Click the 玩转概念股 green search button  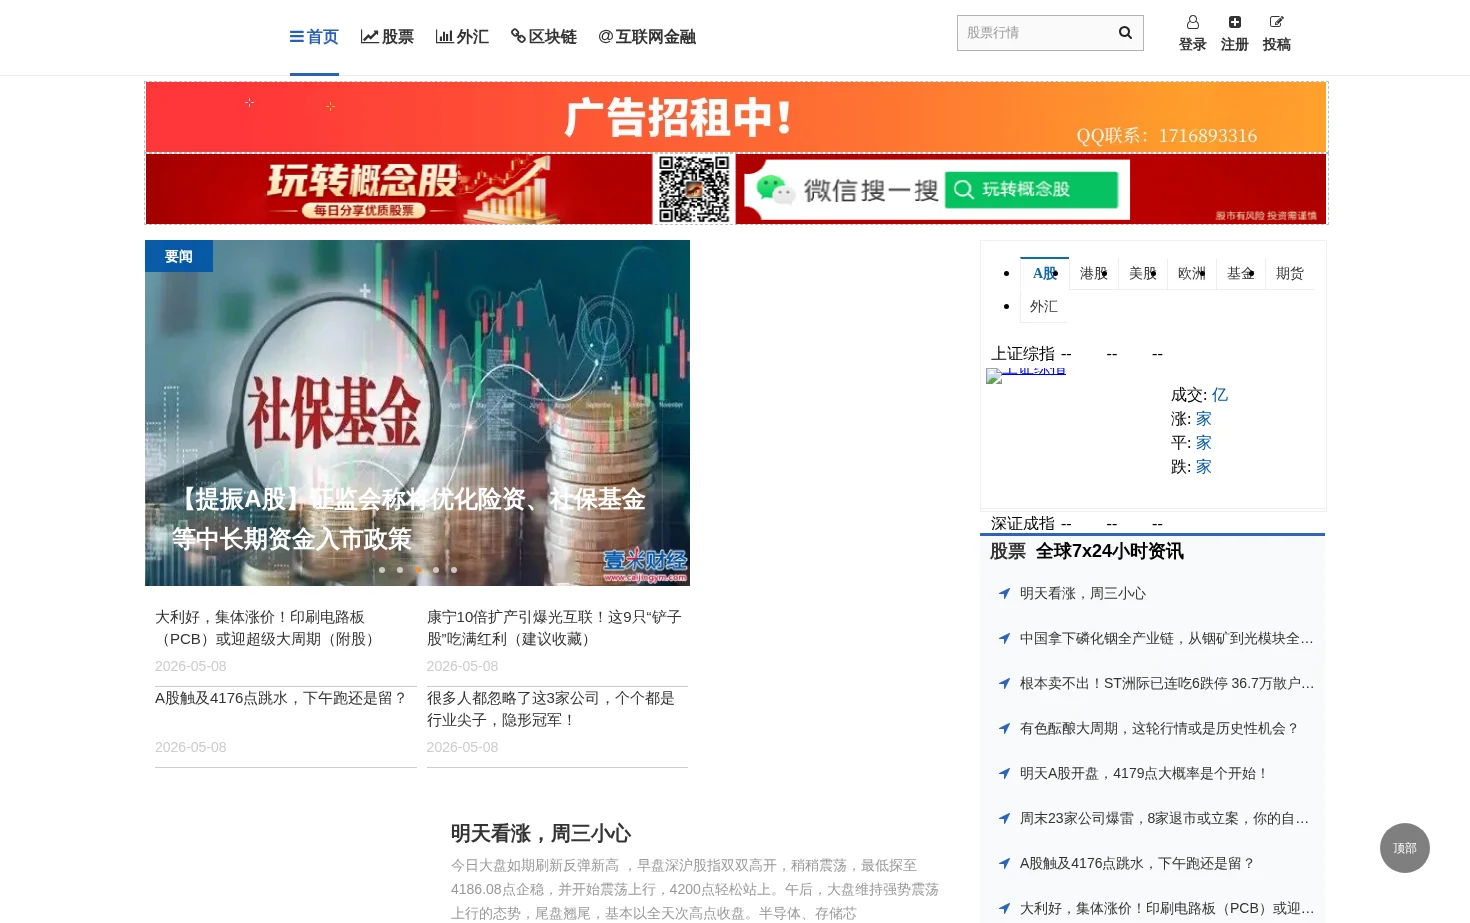(1032, 189)
